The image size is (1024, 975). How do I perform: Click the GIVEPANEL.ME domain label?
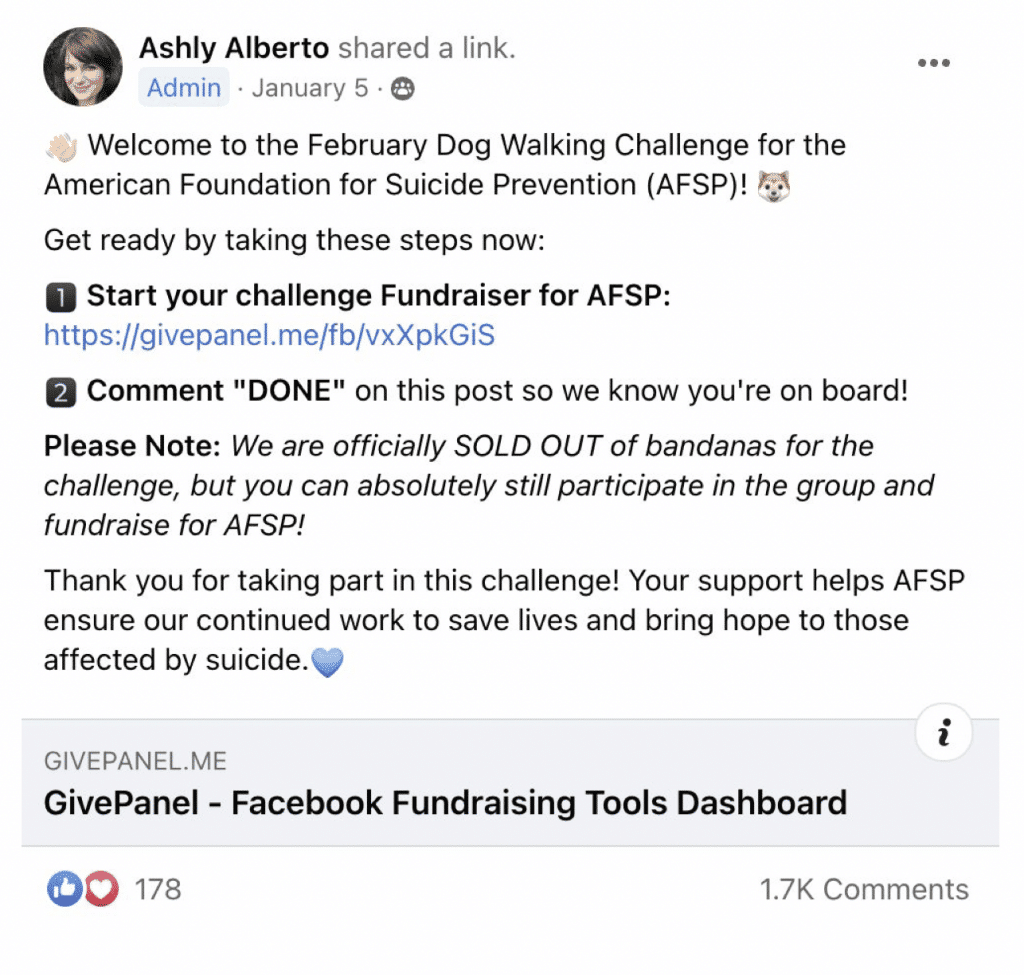click(135, 761)
